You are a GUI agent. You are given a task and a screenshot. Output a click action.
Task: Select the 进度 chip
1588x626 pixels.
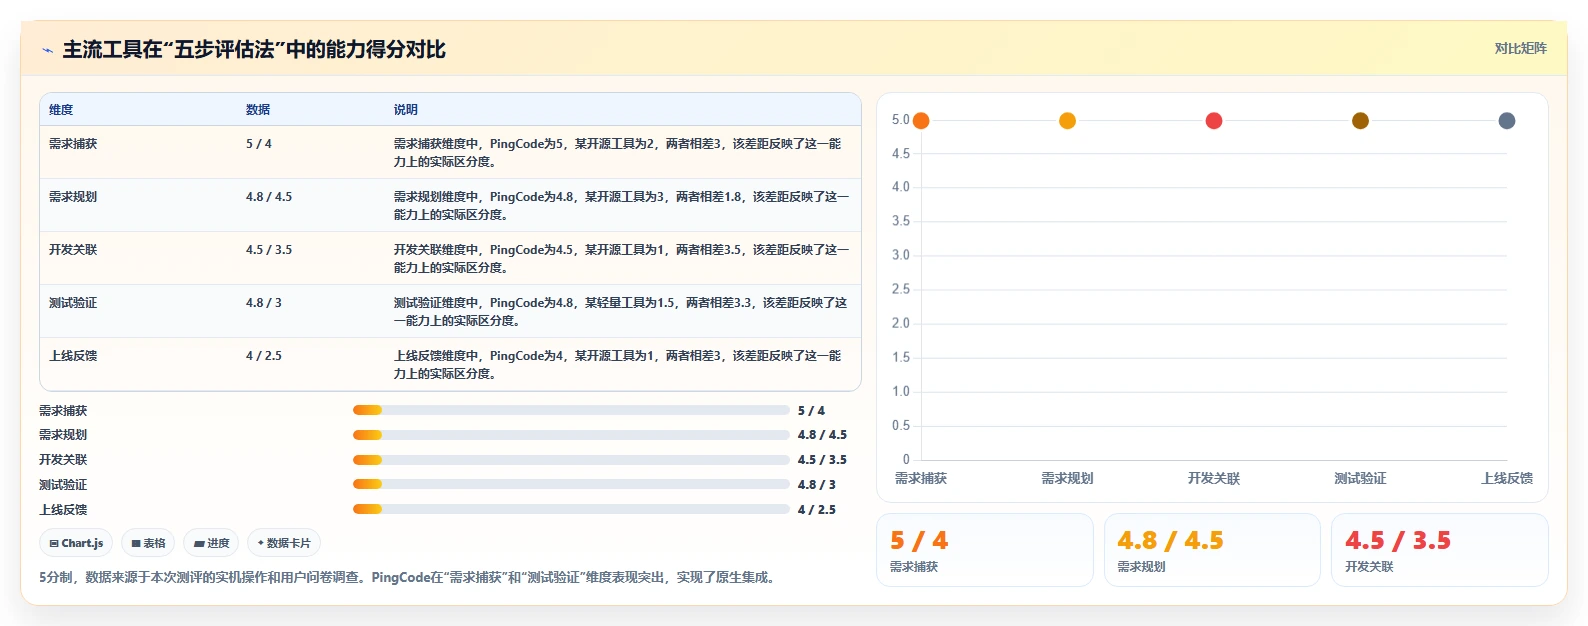click(x=211, y=543)
